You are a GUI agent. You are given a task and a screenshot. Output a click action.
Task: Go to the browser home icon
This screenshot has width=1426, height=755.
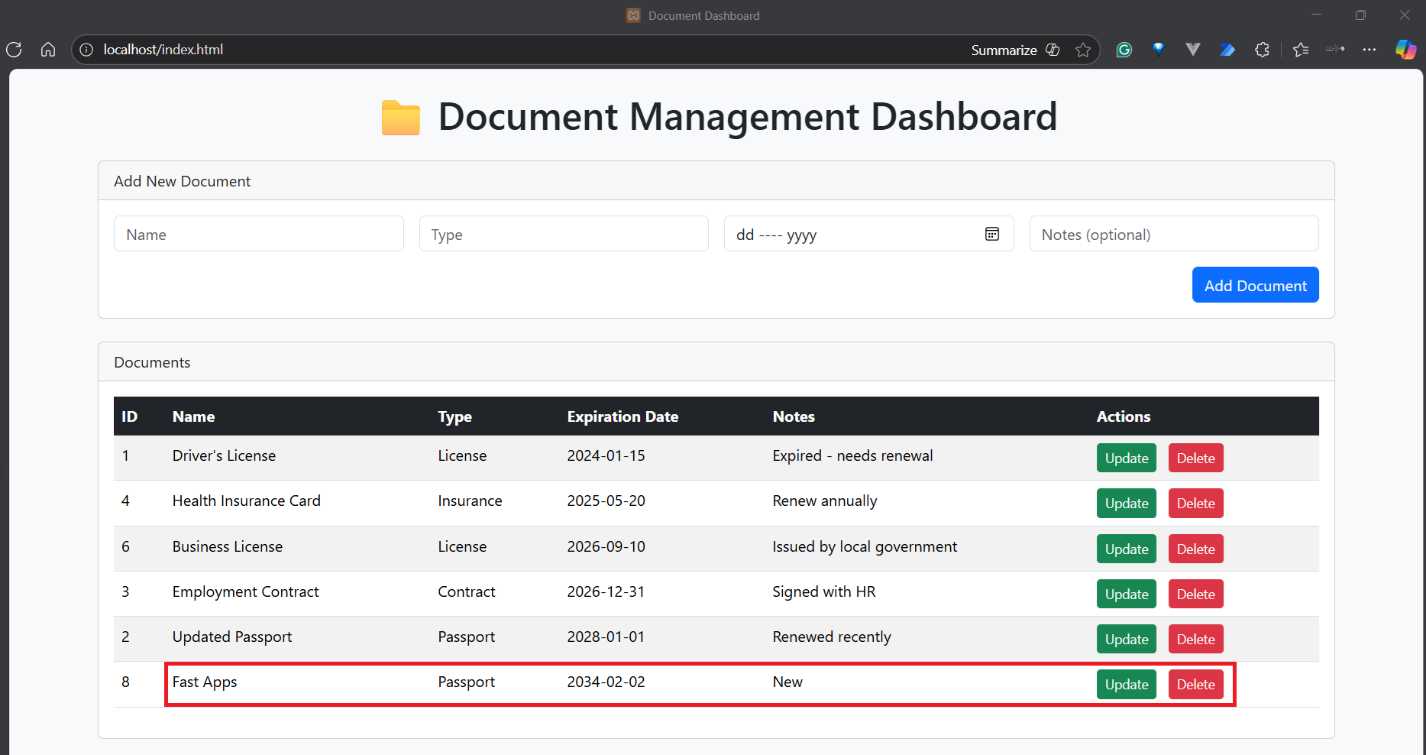click(x=47, y=50)
